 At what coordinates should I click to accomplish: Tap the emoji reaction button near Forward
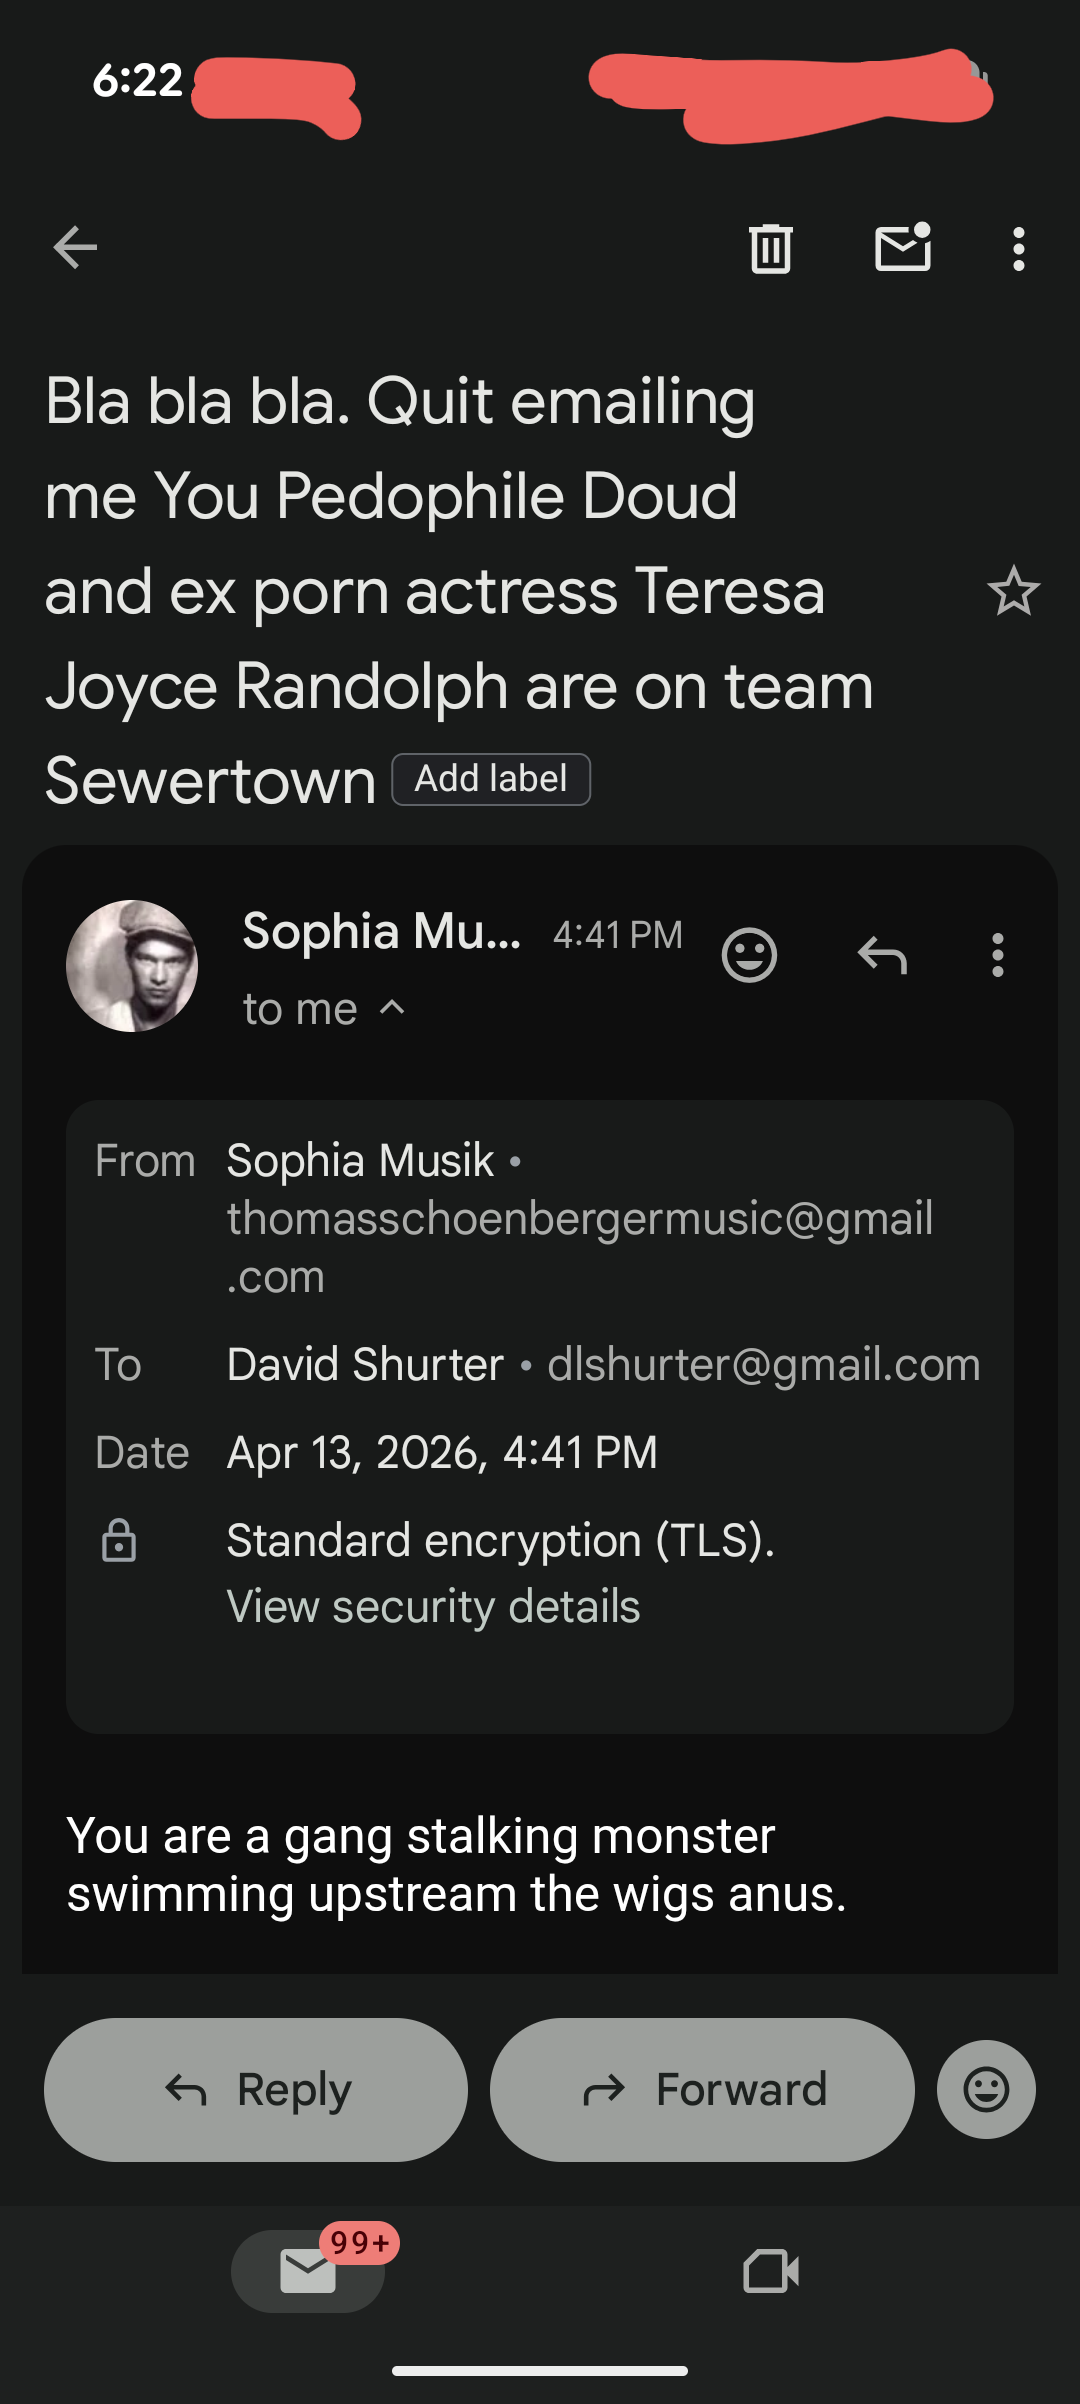986,2089
